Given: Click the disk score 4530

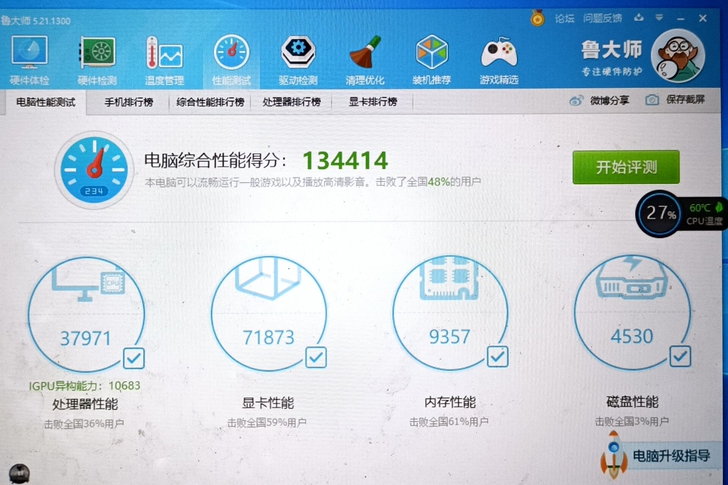Looking at the screenshot, I should coord(632,336).
